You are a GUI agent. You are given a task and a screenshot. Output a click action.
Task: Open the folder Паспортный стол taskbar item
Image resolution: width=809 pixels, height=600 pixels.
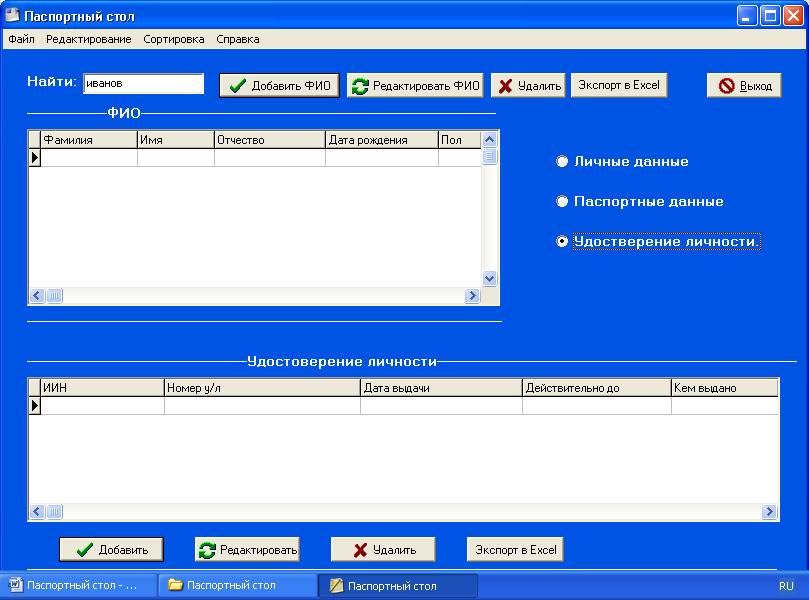237,586
